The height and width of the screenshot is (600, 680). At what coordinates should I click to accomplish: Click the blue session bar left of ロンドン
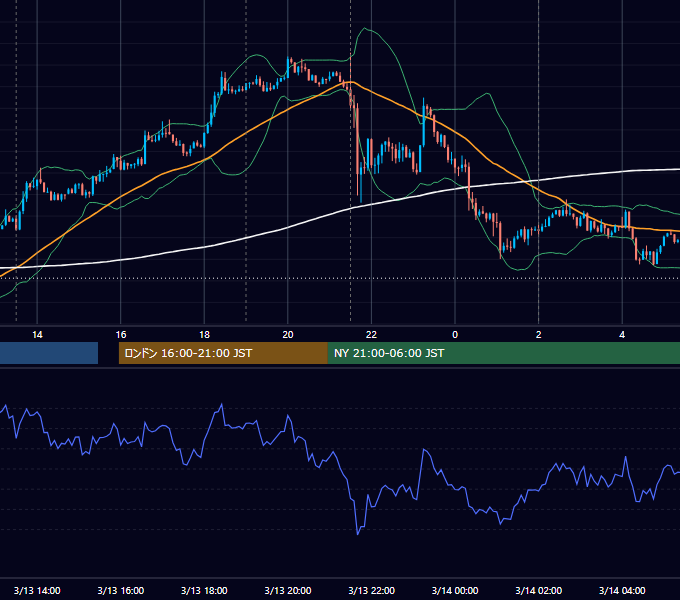[49, 353]
